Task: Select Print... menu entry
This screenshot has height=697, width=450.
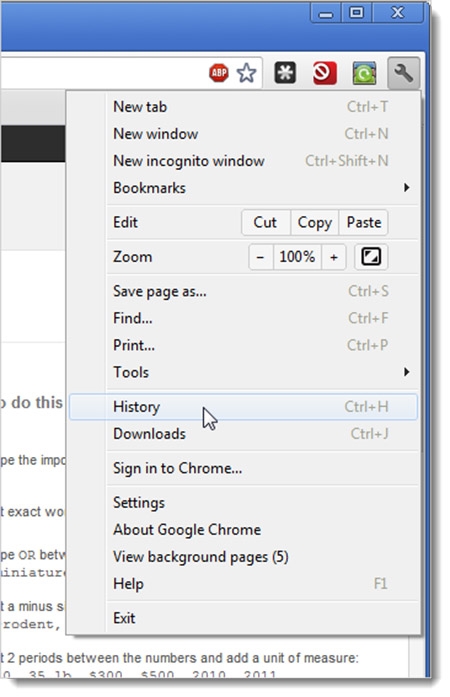Action: point(244,345)
